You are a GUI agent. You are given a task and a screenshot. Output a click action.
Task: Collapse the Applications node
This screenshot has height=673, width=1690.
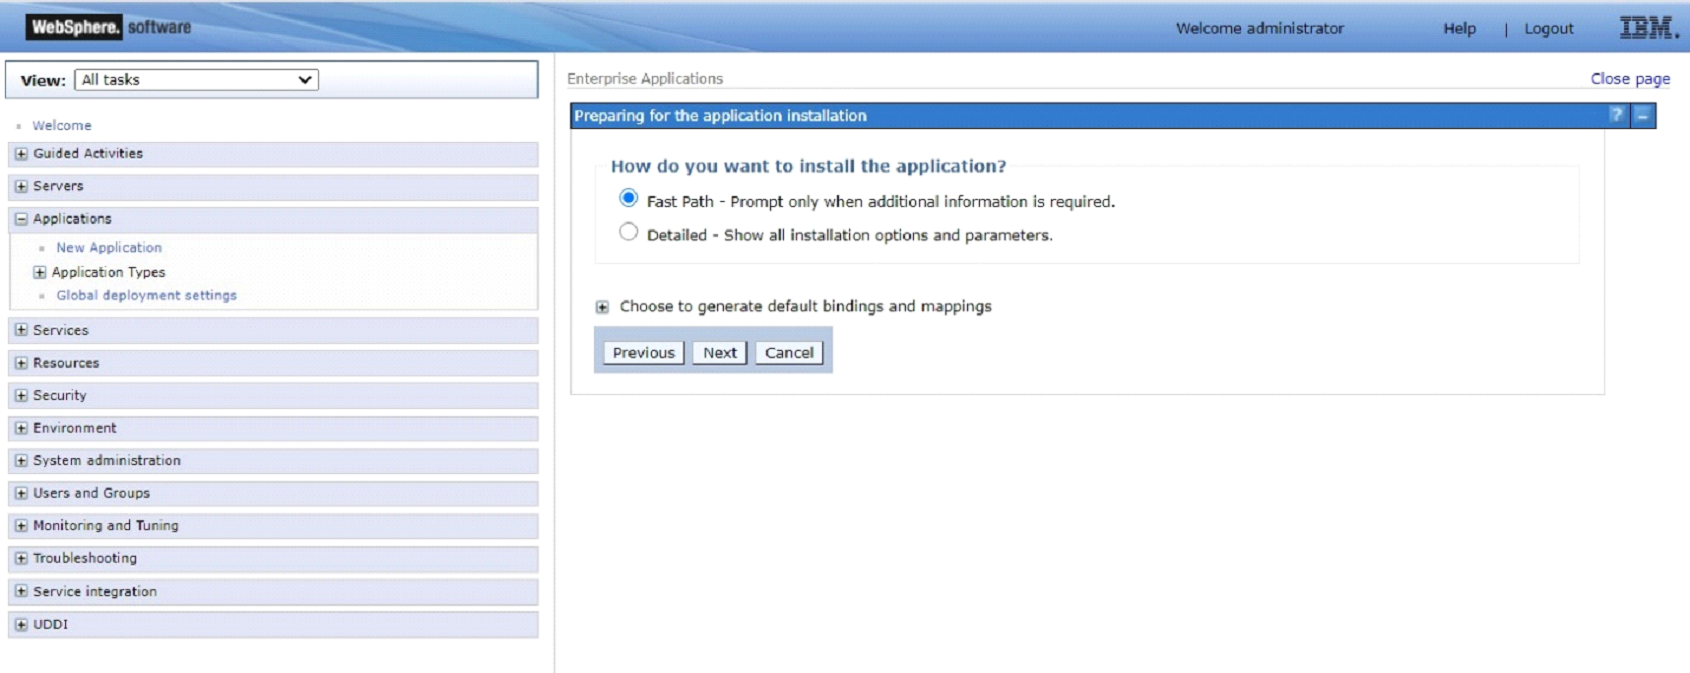coord(21,219)
